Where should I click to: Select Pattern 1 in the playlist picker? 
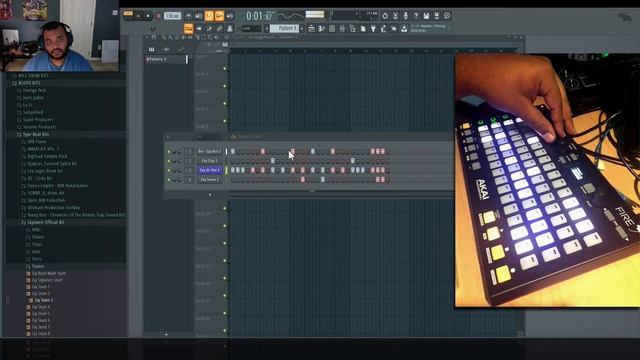tap(166, 59)
